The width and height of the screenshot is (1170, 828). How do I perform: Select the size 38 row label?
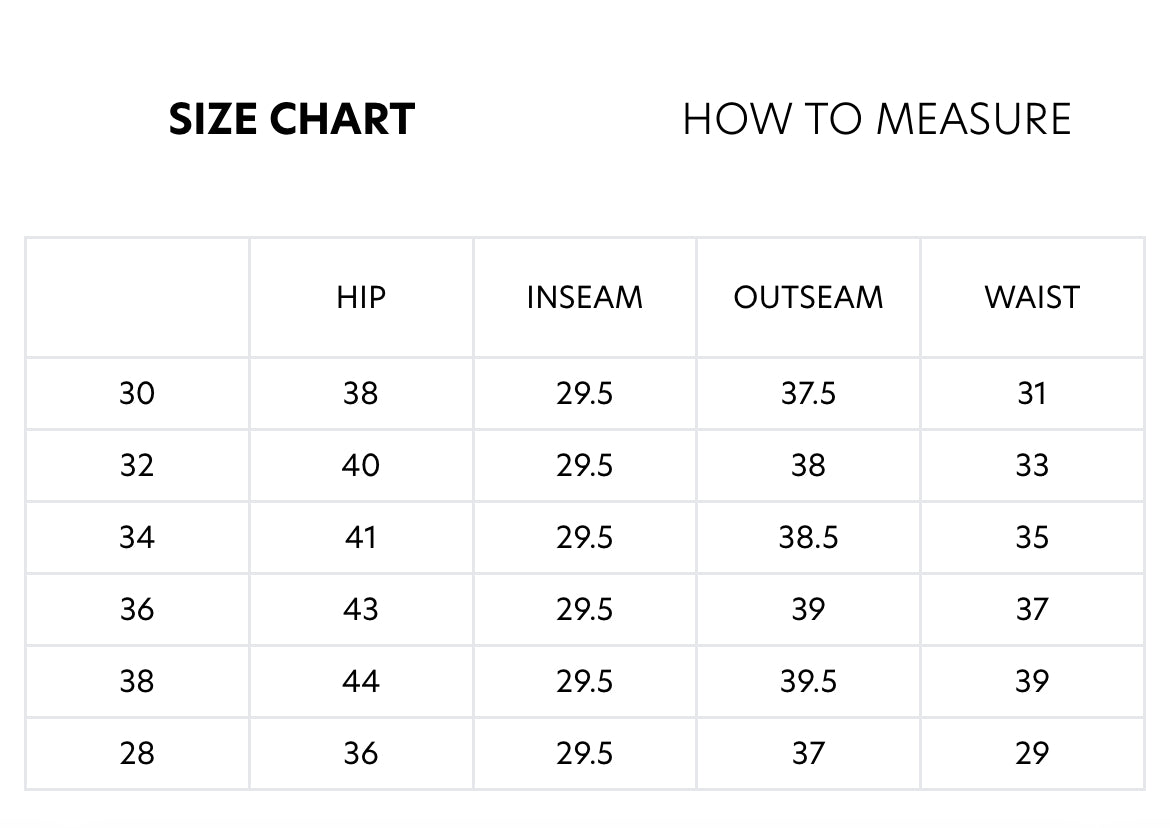(137, 681)
